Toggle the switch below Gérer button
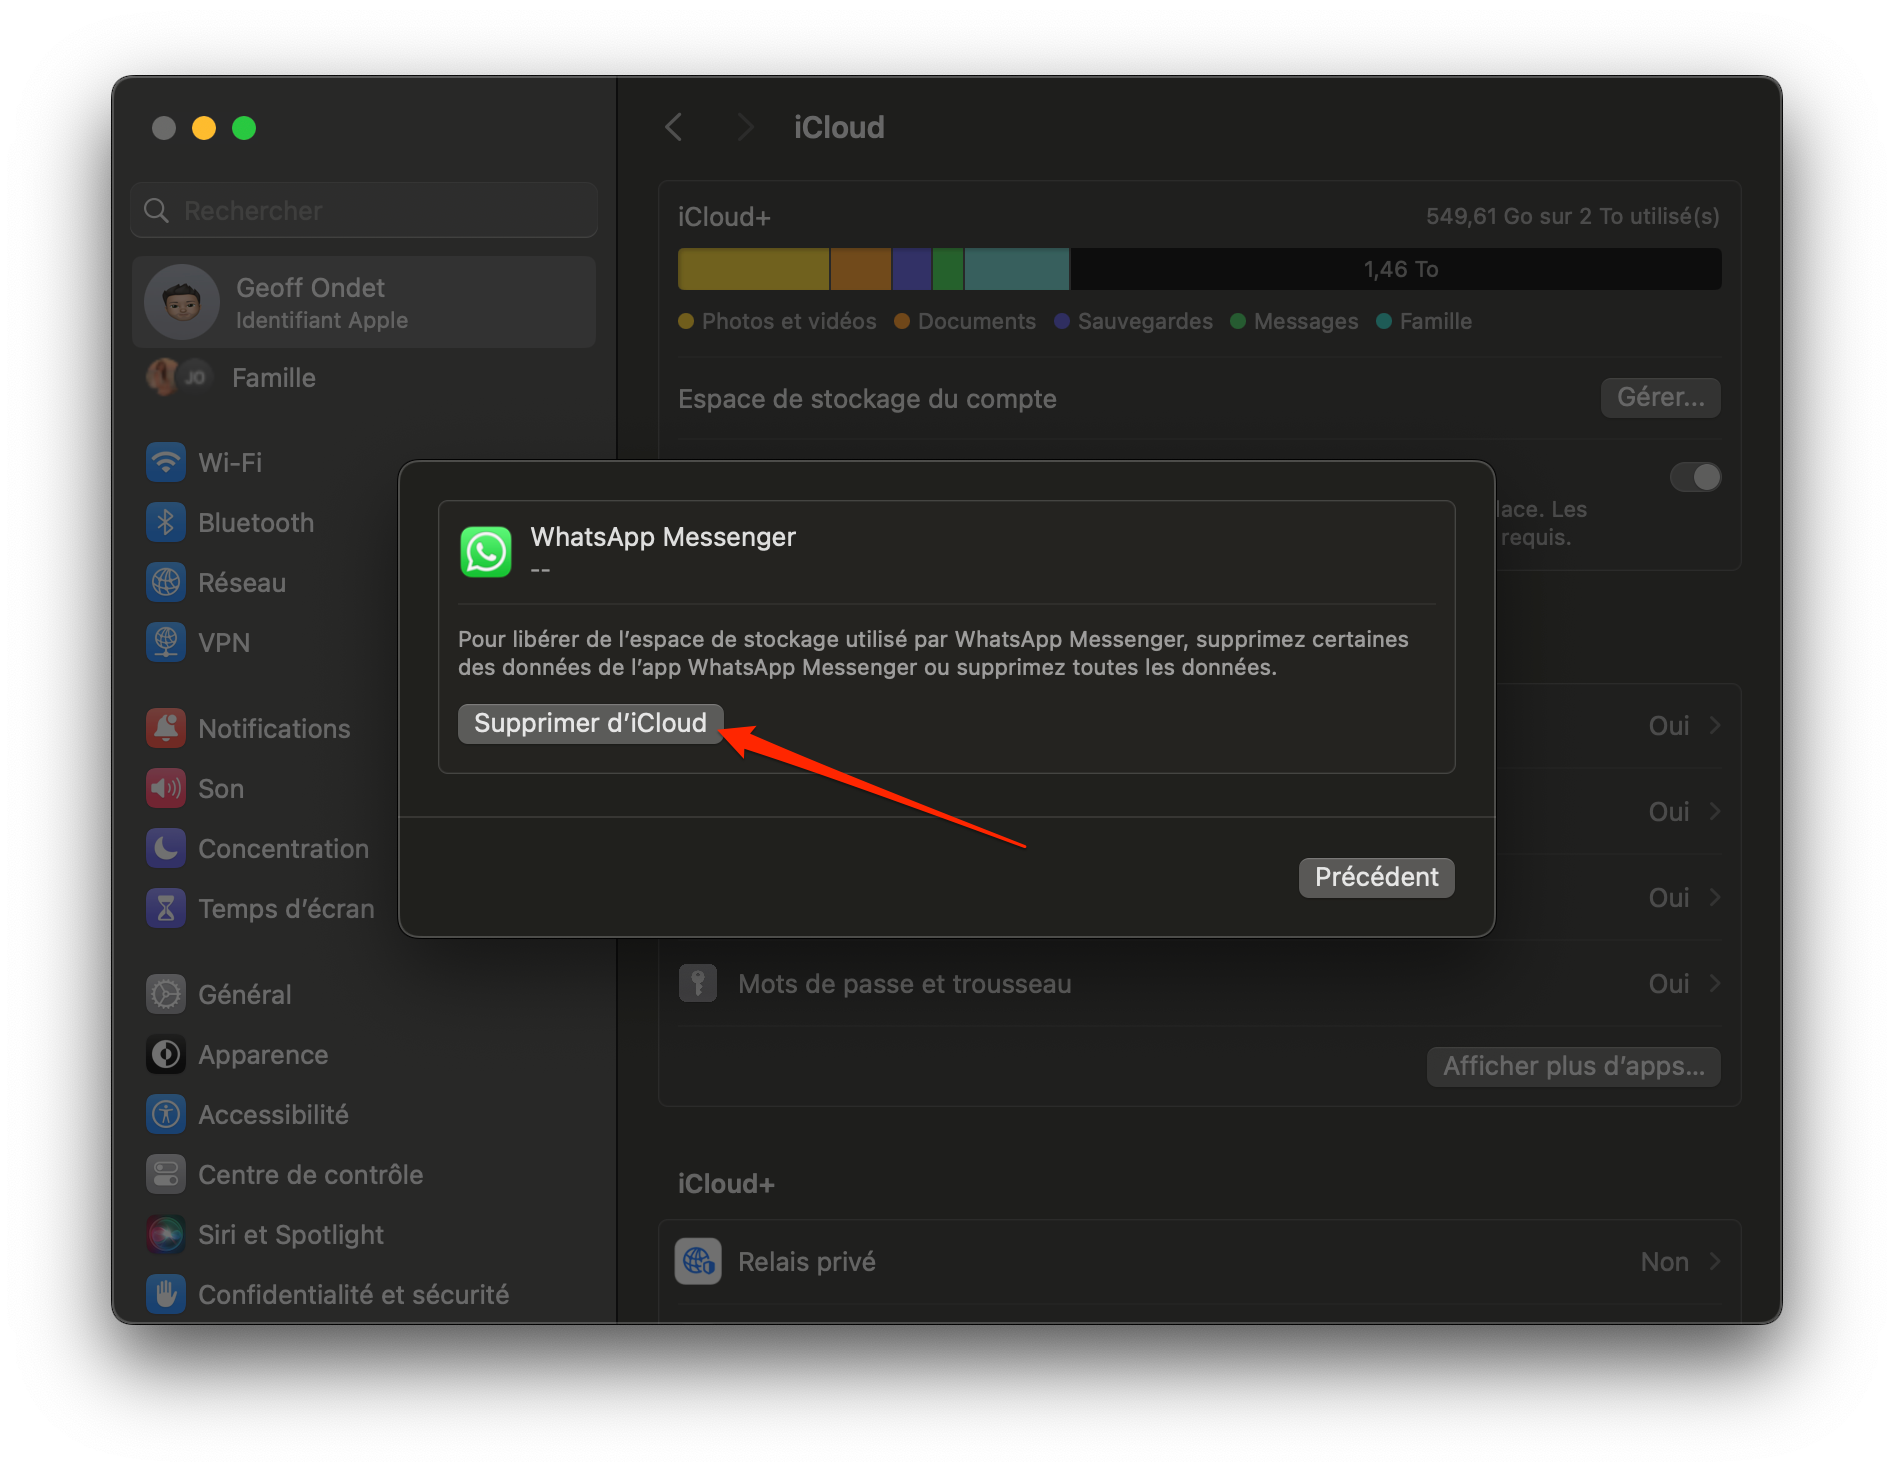 [1695, 477]
